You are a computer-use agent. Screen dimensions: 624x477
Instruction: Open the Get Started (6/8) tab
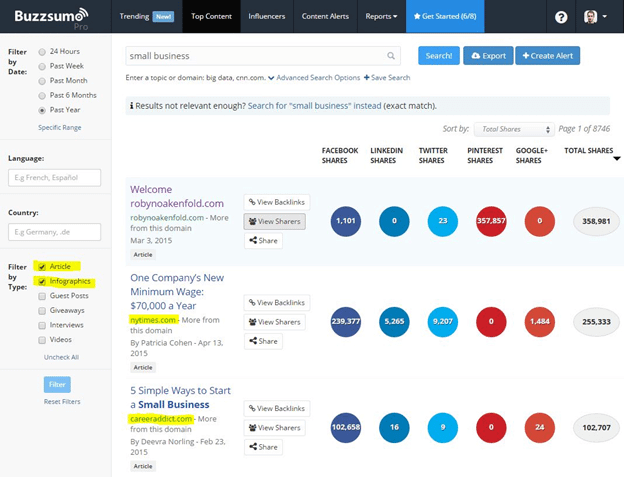445,16
